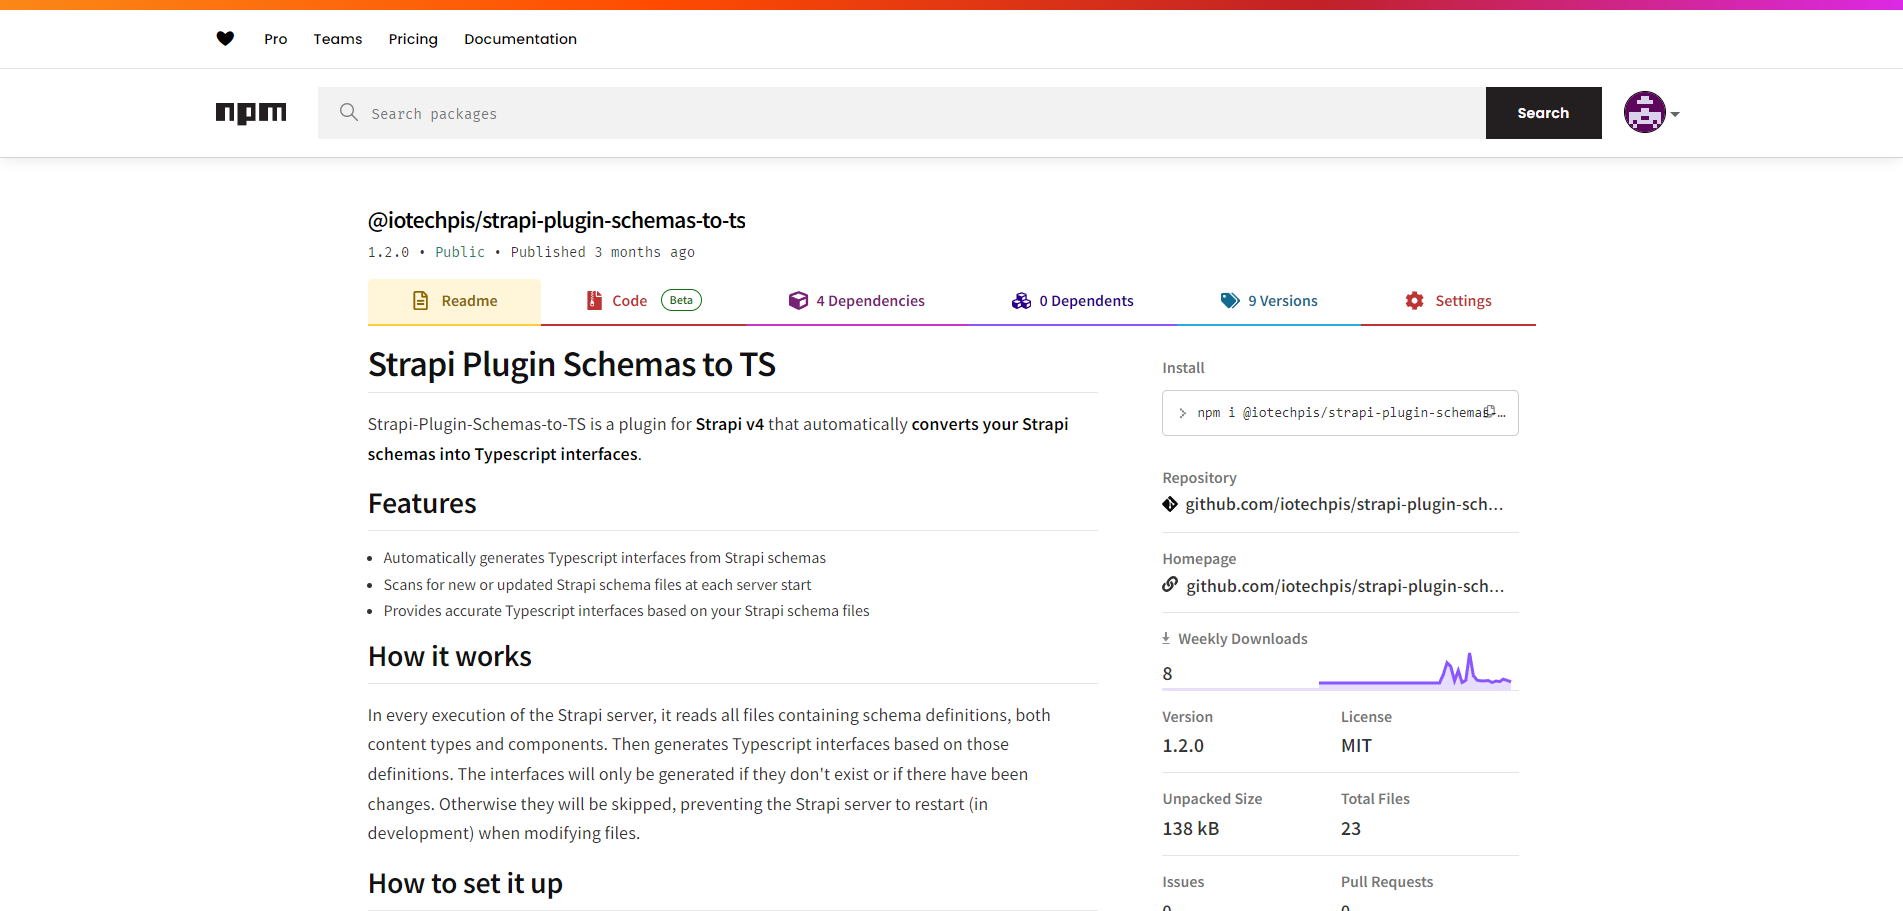This screenshot has height=911, width=1903.
Task: Go to the Pricing page
Action: pyautogui.click(x=413, y=39)
